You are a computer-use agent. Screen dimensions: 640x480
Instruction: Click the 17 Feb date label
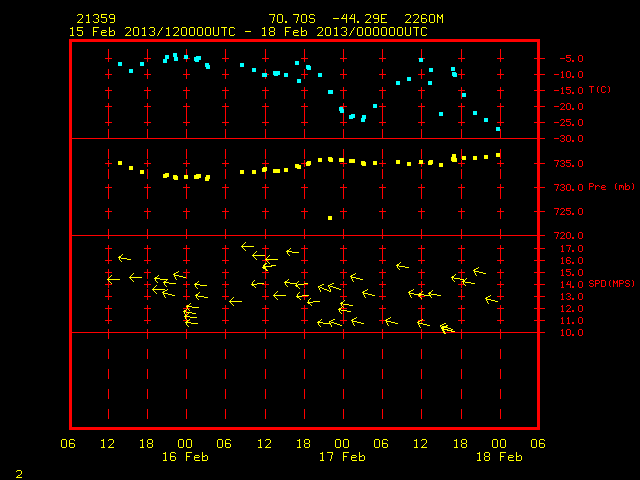tap(342, 457)
